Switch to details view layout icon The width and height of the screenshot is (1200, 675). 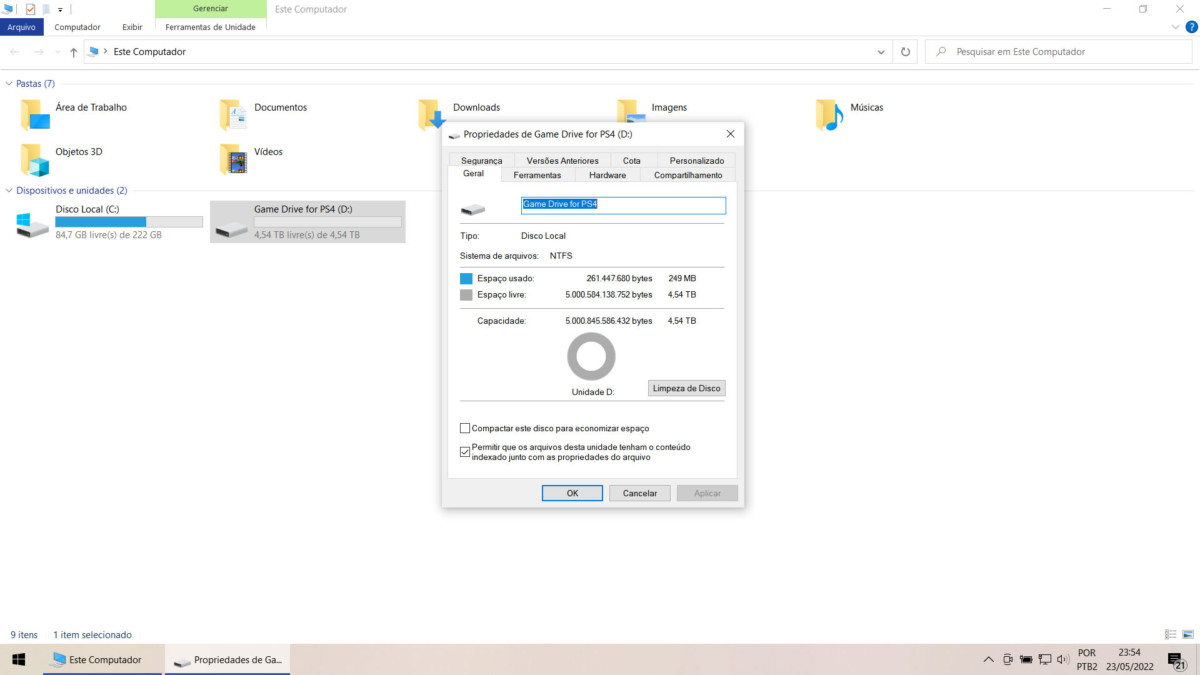pyautogui.click(x=1171, y=634)
